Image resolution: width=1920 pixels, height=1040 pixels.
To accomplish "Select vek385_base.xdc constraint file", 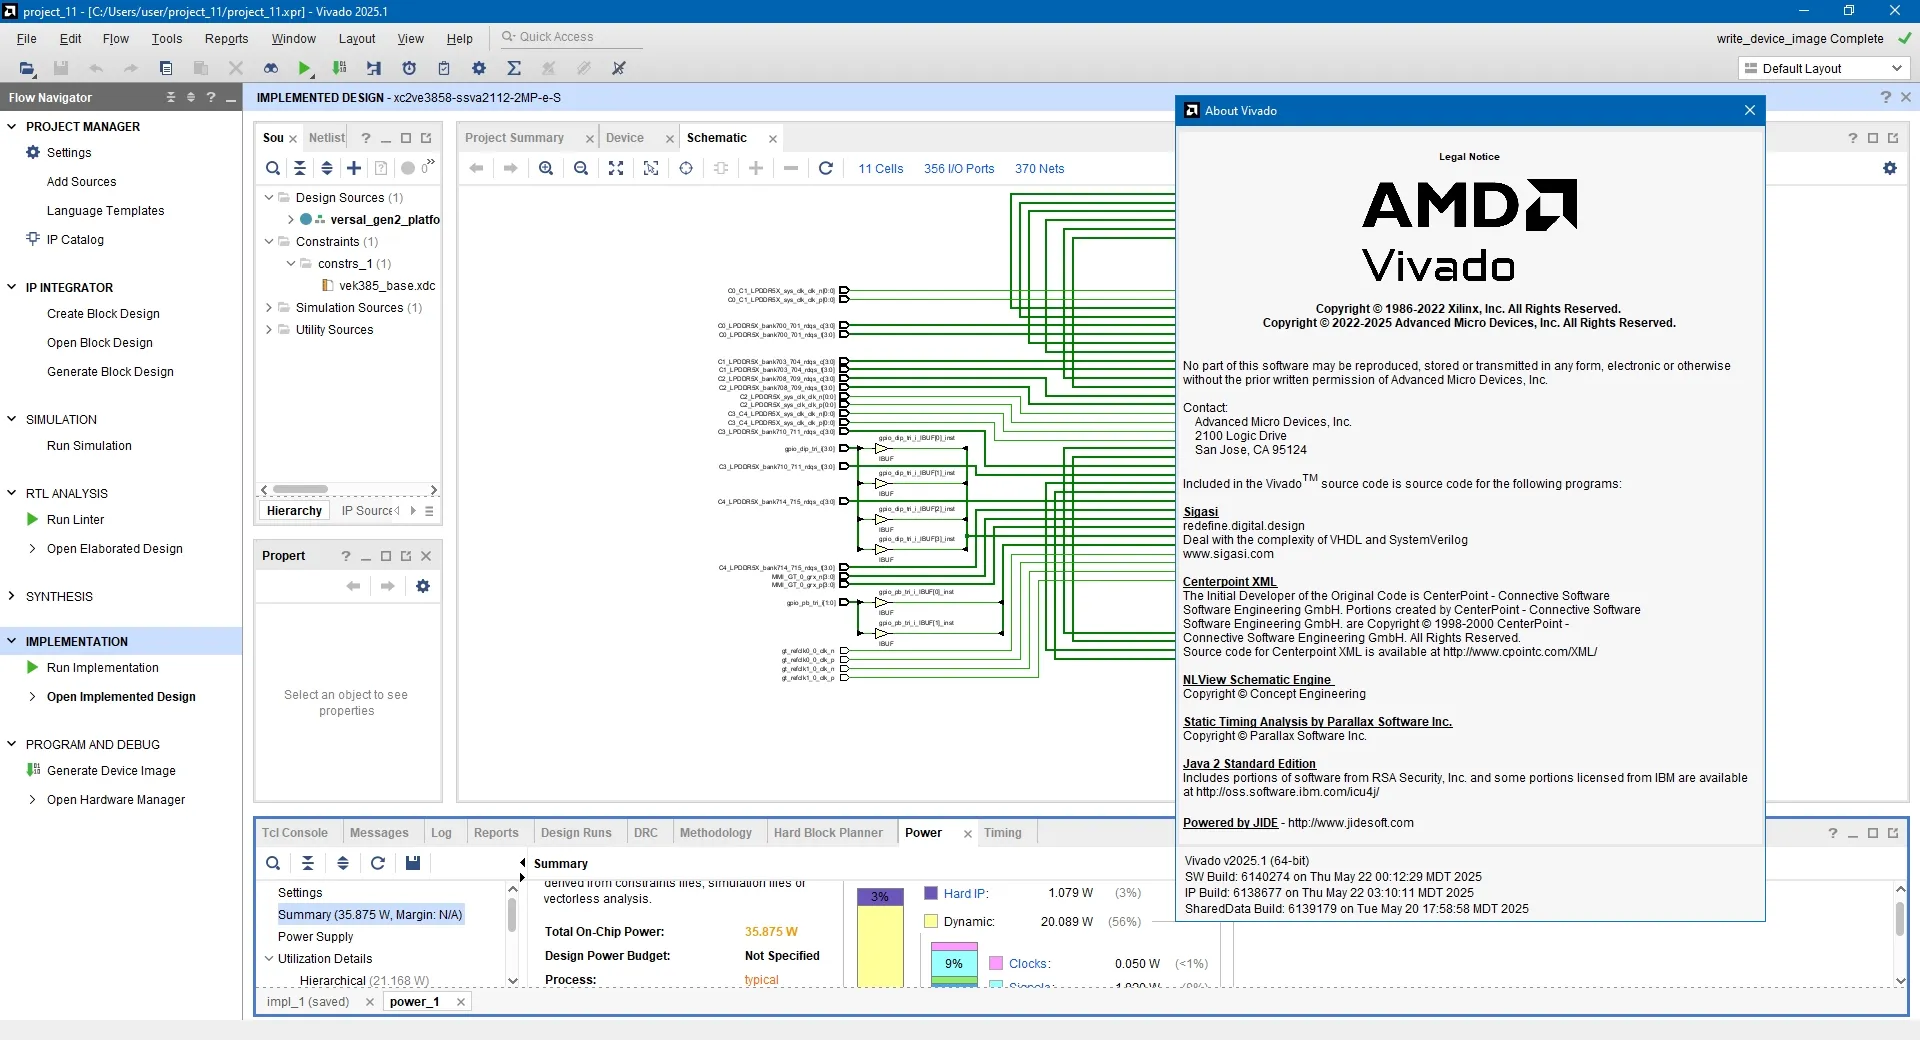I will (x=387, y=285).
